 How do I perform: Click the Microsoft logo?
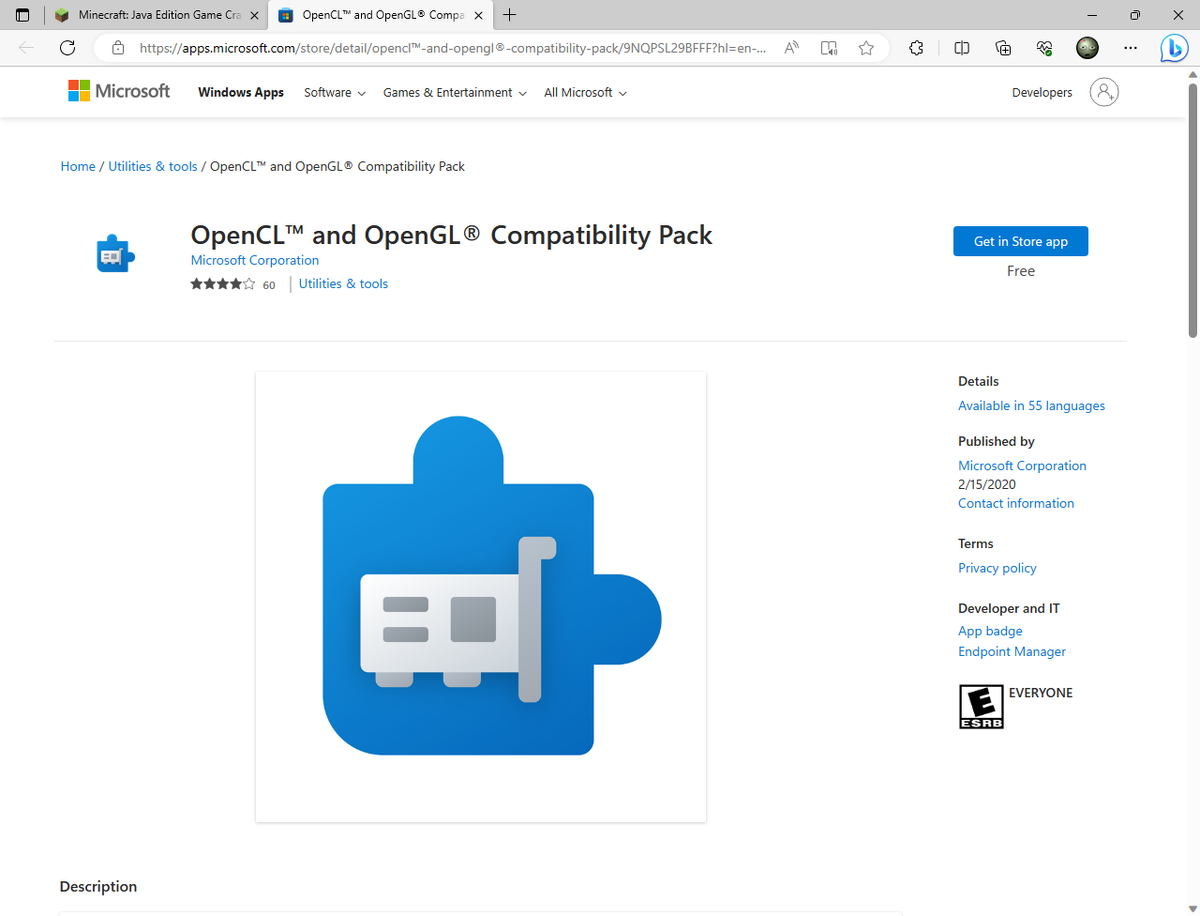[x=119, y=91]
